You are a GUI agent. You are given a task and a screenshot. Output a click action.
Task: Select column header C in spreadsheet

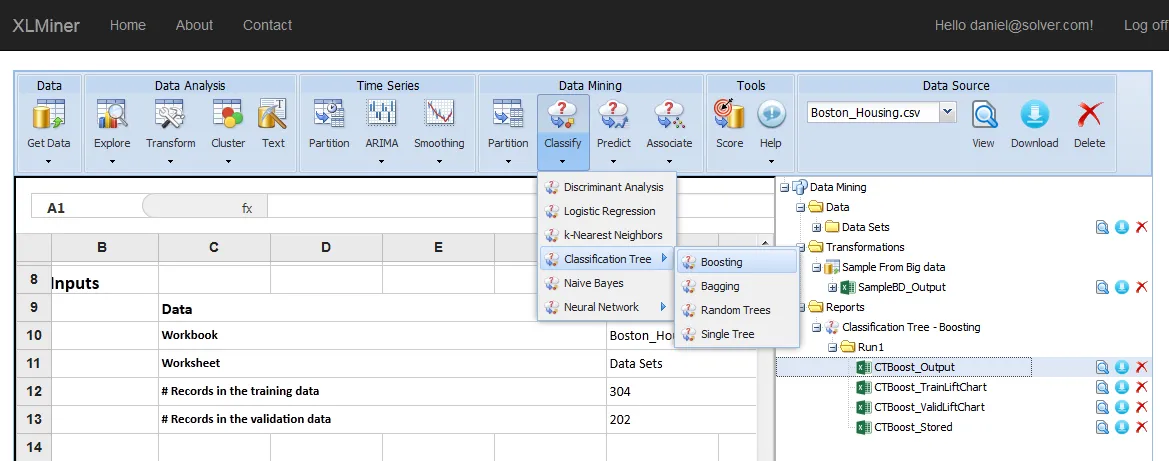215,247
